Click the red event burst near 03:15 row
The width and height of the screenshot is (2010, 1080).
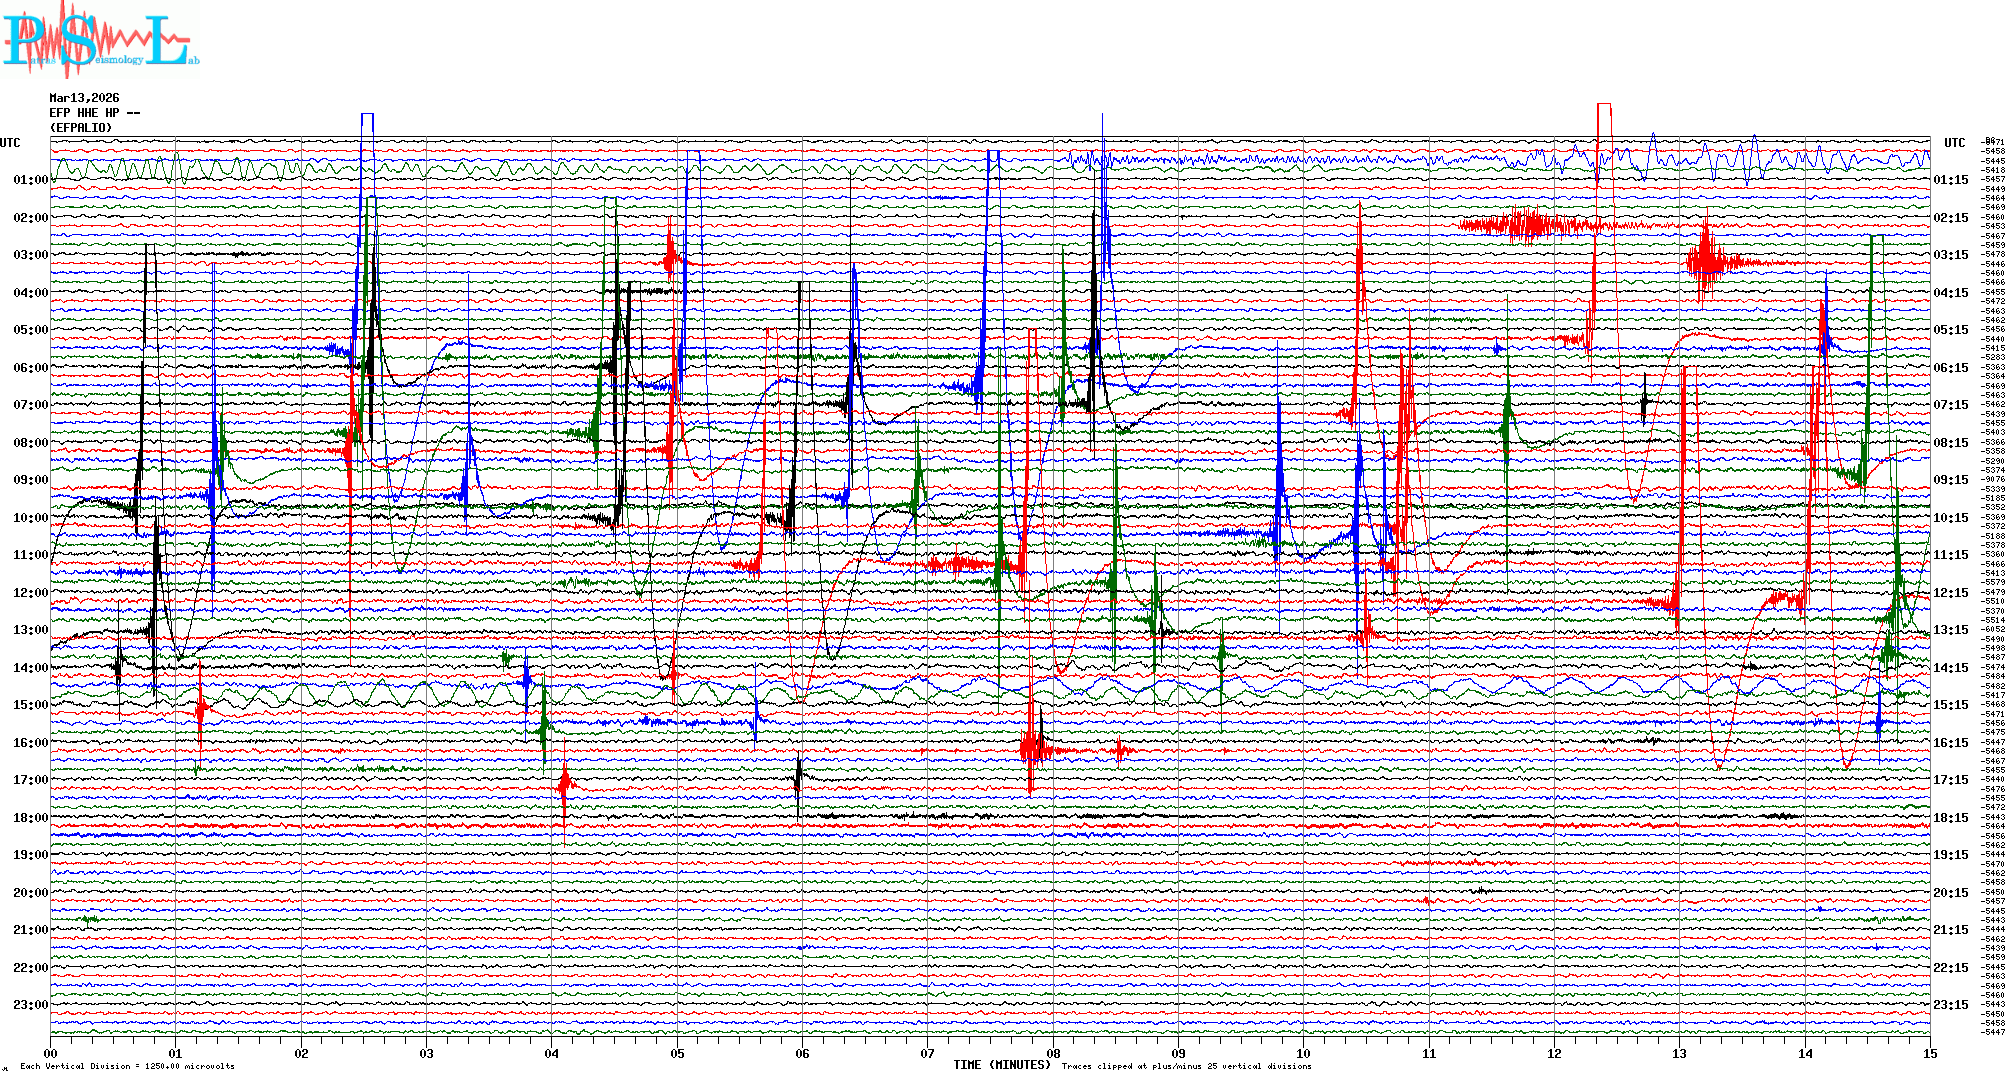tap(1708, 262)
